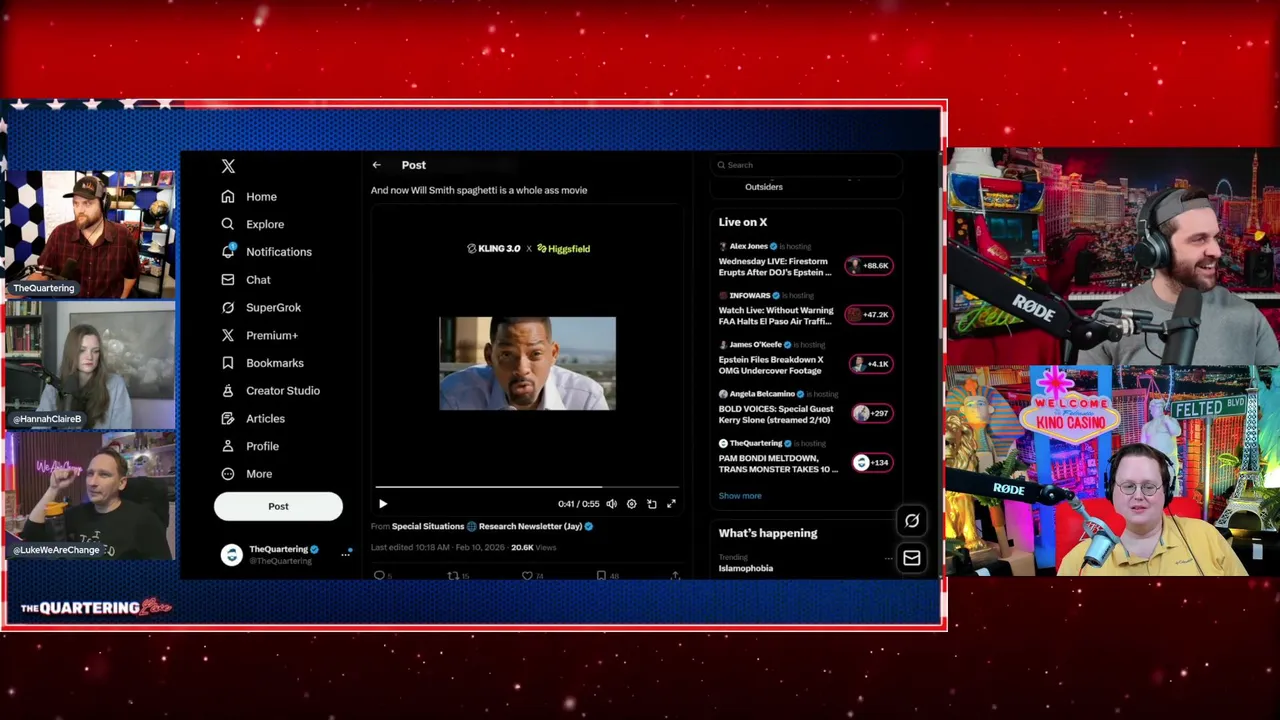Bookmark the post with 48 count
Viewport: 1280px width, 720px height.
point(601,575)
